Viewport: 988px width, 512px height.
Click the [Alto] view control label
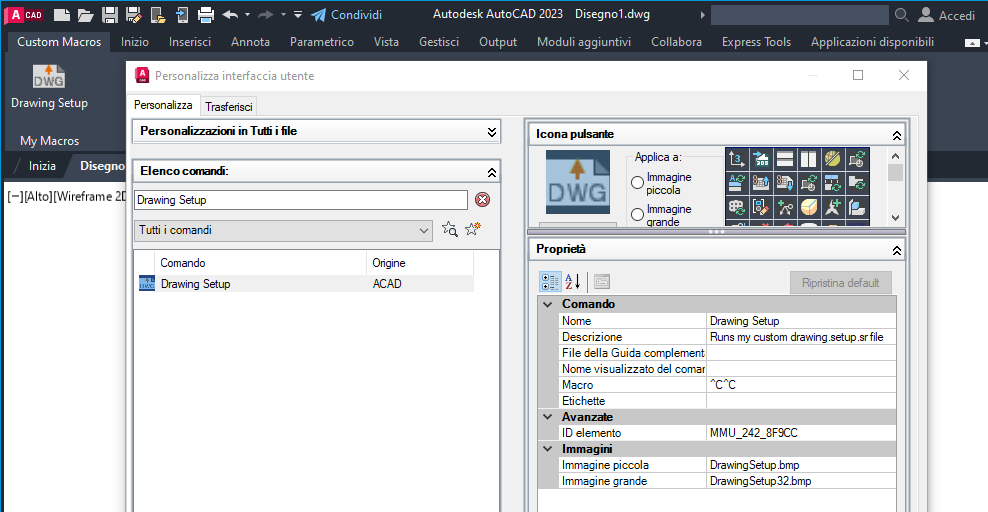(x=37, y=196)
